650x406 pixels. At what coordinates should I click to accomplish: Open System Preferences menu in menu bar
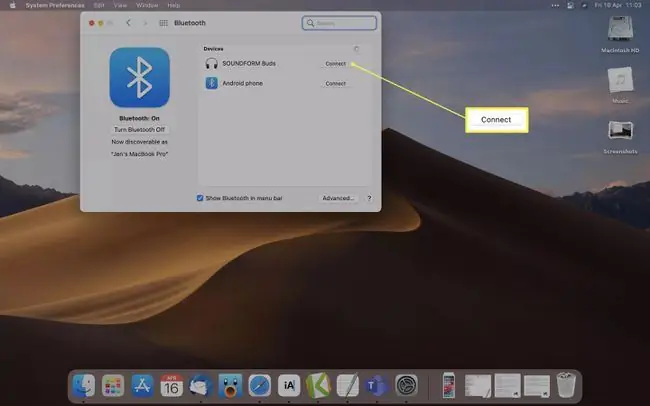pos(55,5)
